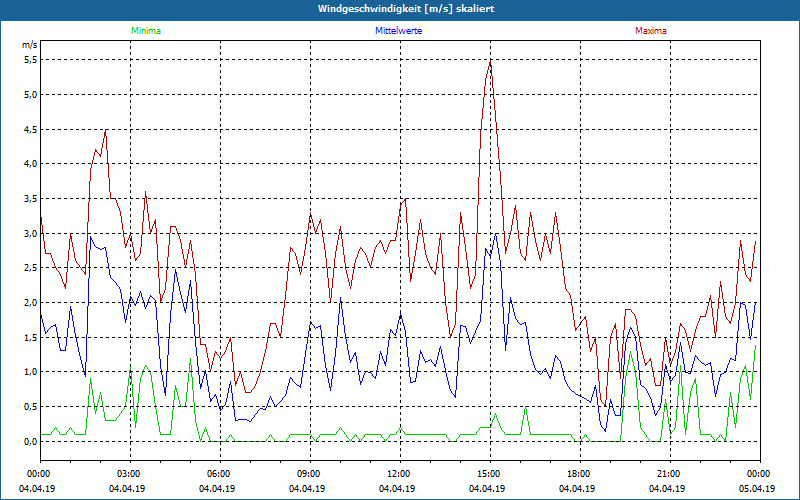Click the 03:00 time label

click(x=130, y=474)
